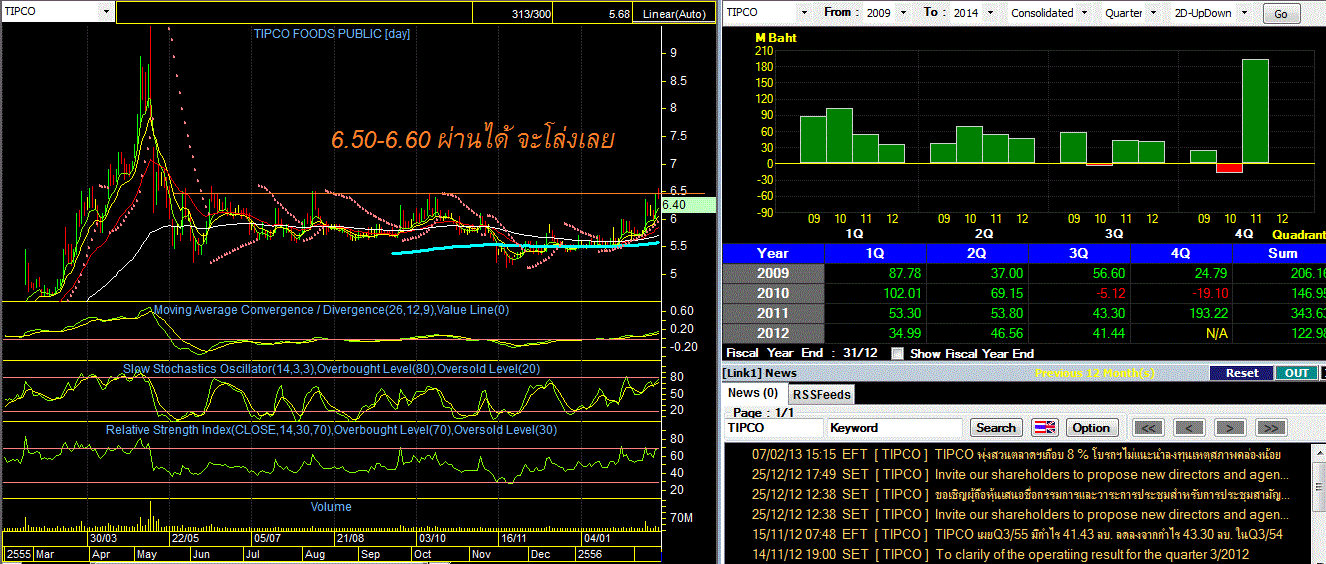The width and height of the screenshot is (1326, 564).
Task: Open the 15/11/12 07:48 EFT news item
Action: coord(1016,534)
